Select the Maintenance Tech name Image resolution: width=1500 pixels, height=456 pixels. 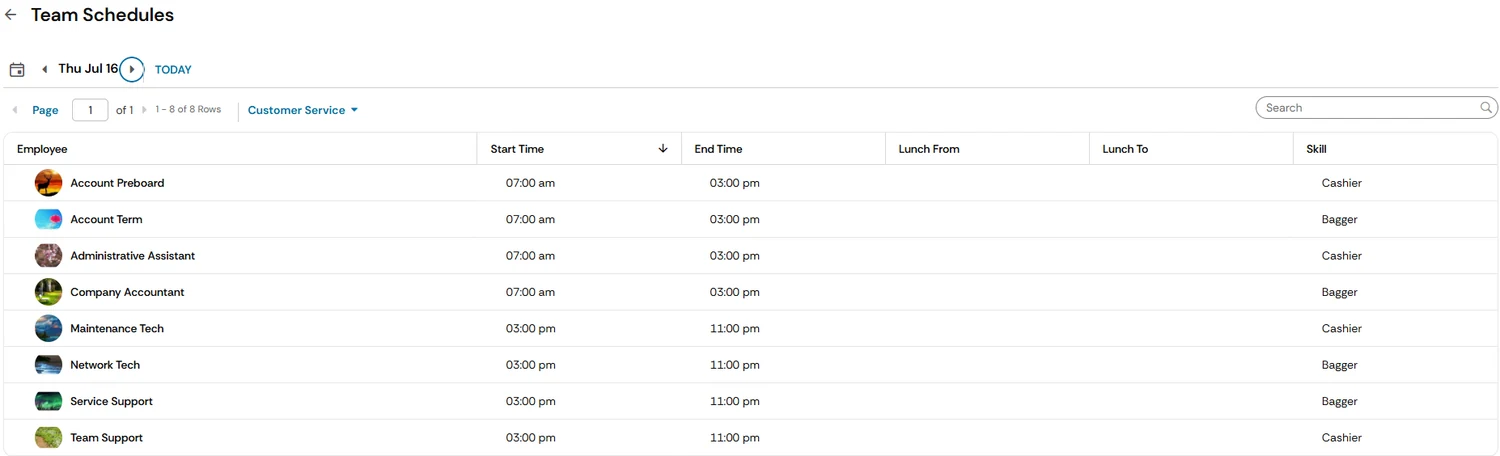(117, 328)
